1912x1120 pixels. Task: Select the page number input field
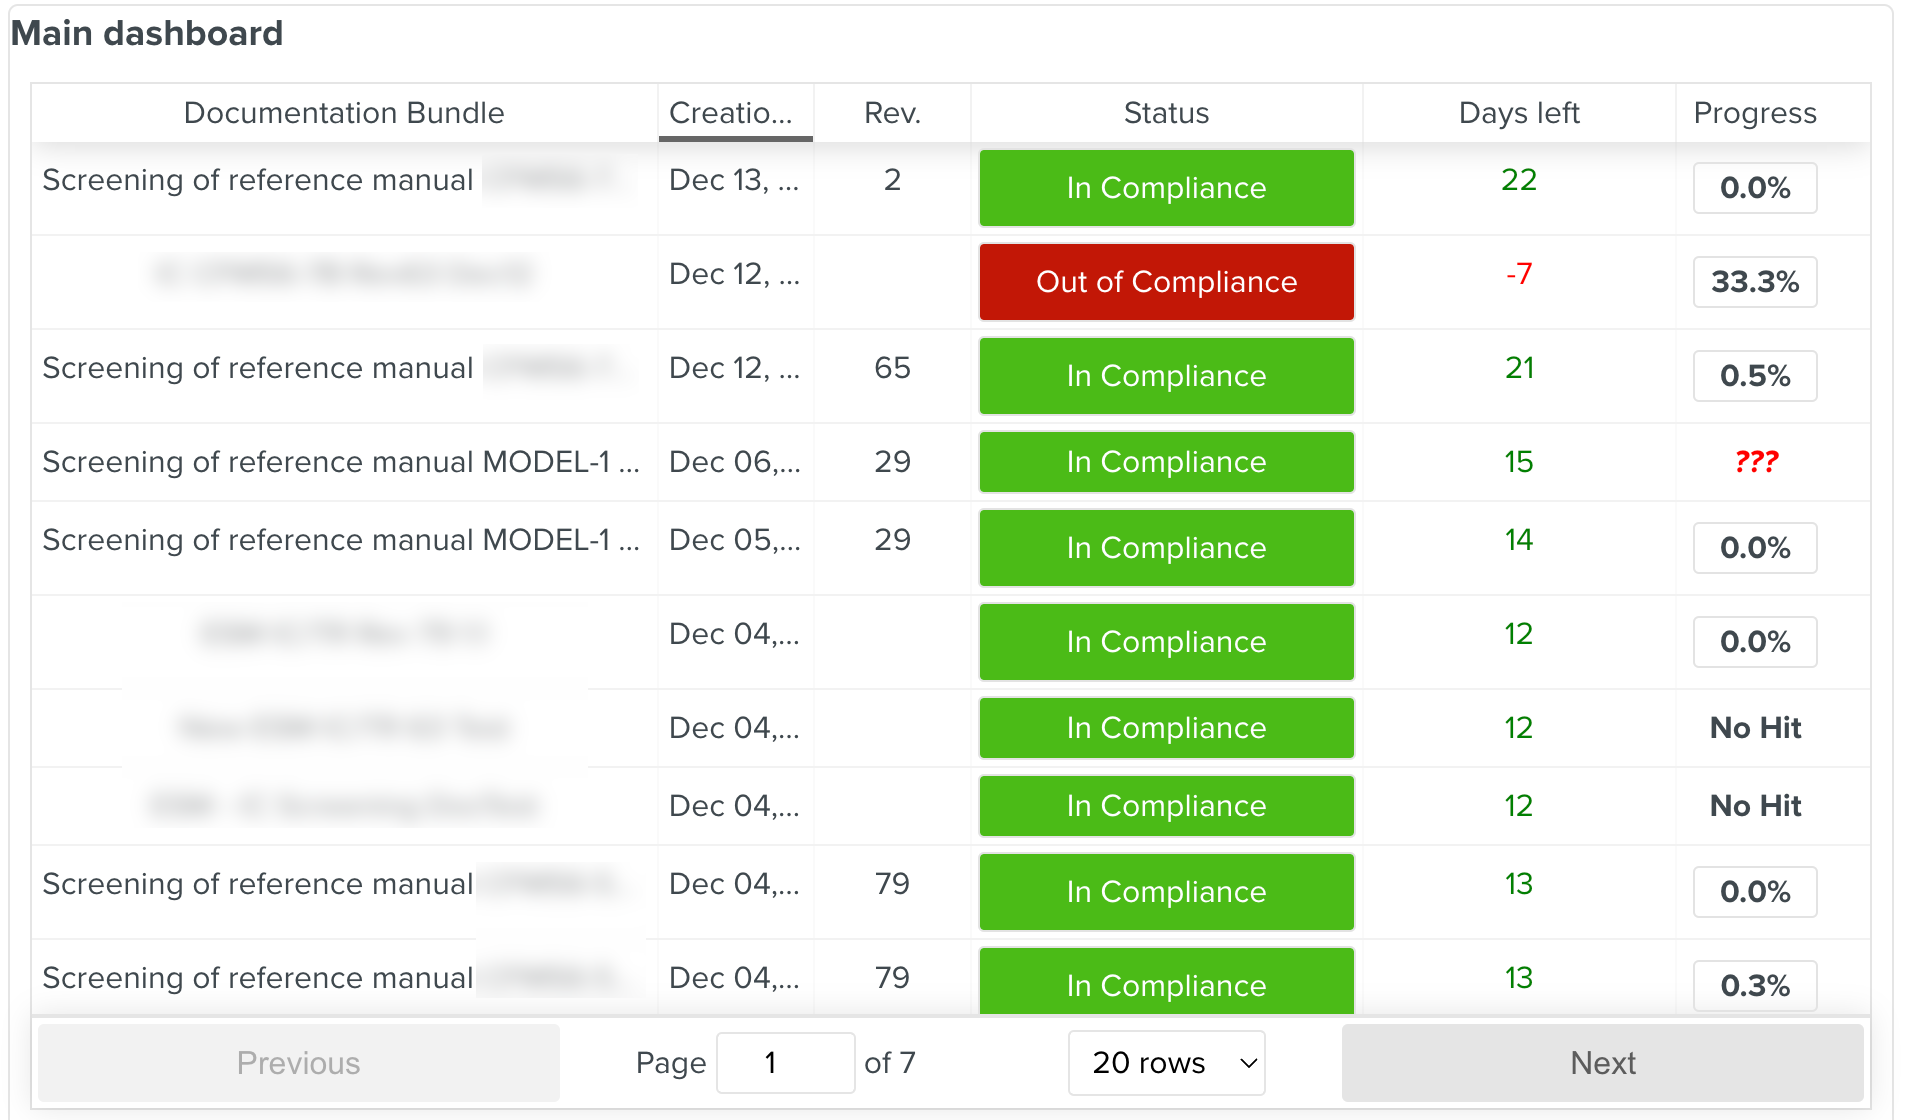point(786,1063)
